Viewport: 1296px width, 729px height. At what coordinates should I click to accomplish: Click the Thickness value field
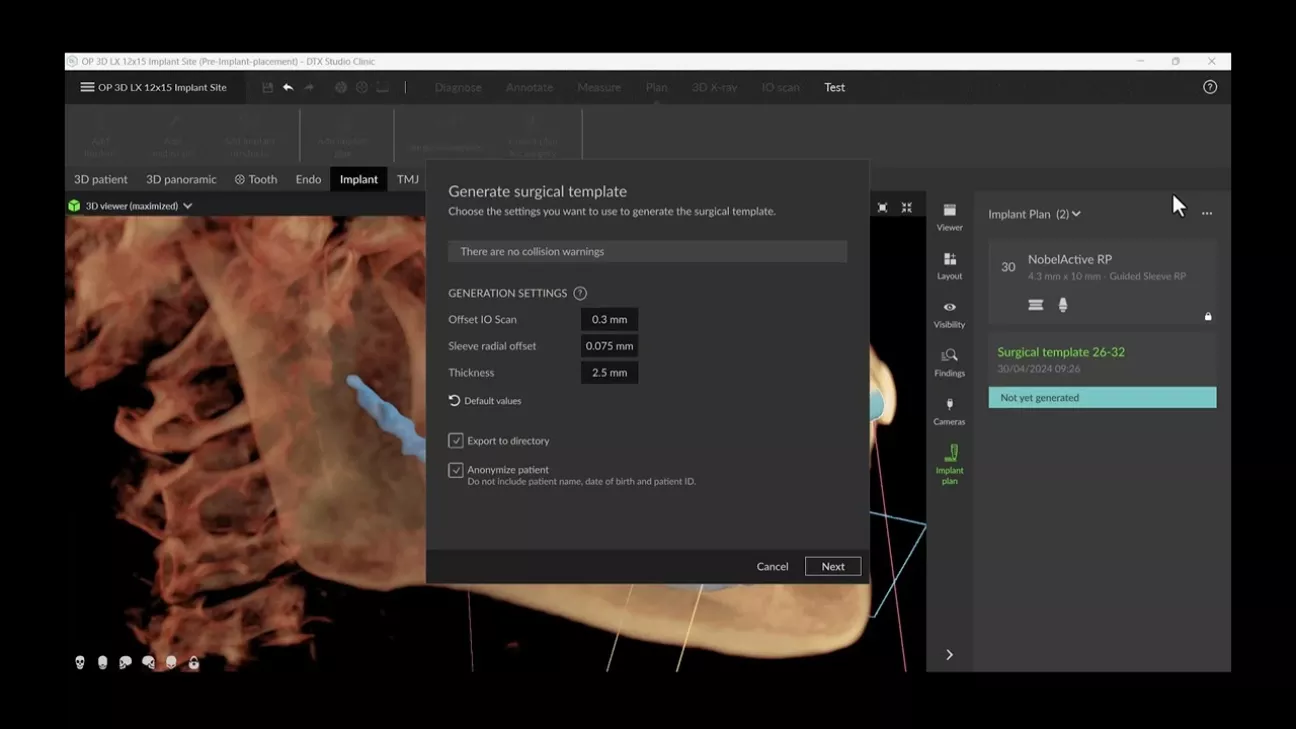(609, 372)
